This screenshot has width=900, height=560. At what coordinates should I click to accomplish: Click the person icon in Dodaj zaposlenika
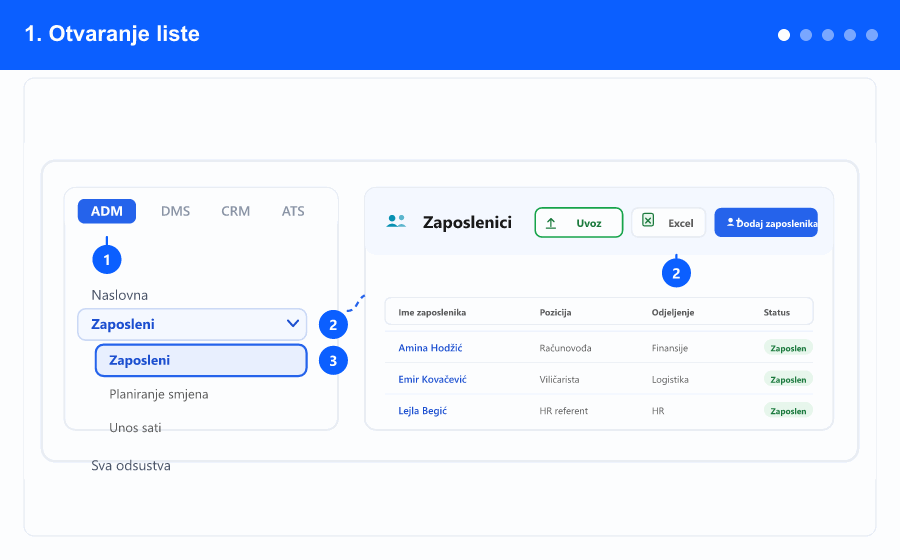coord(730,222)
